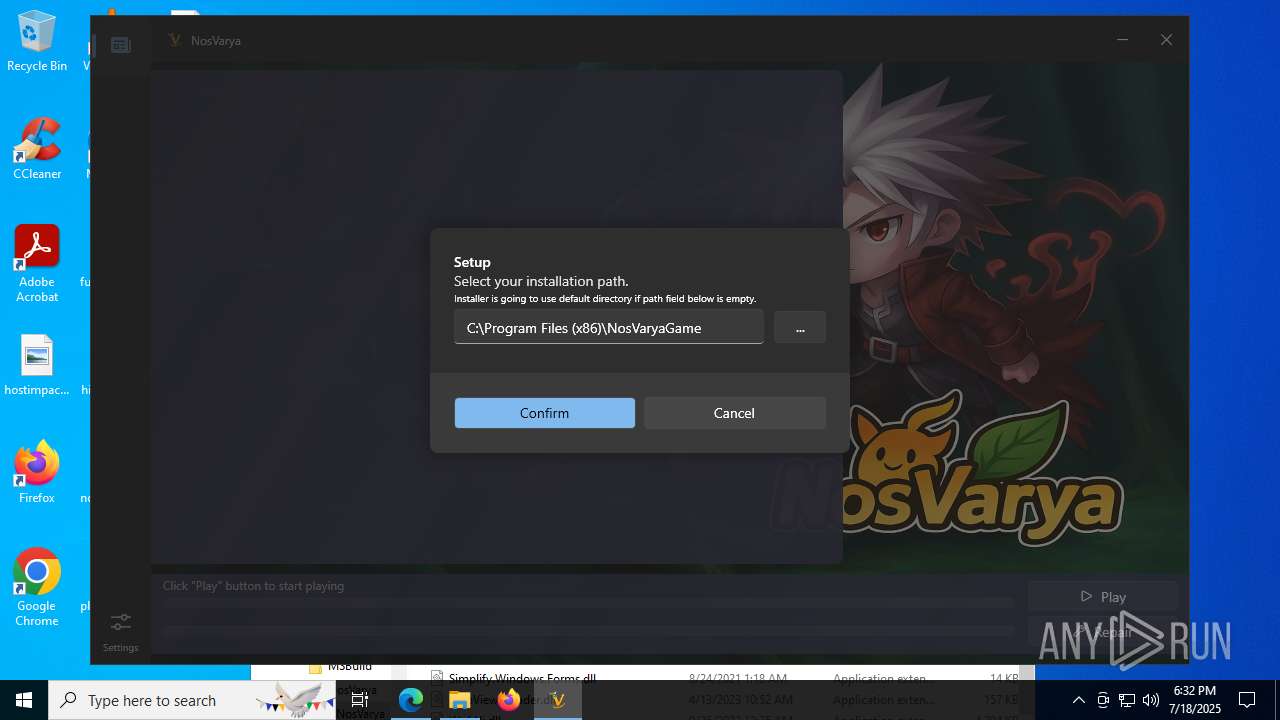Open the volume control tray icon
1280x720 pixels.
point(1151,700)
